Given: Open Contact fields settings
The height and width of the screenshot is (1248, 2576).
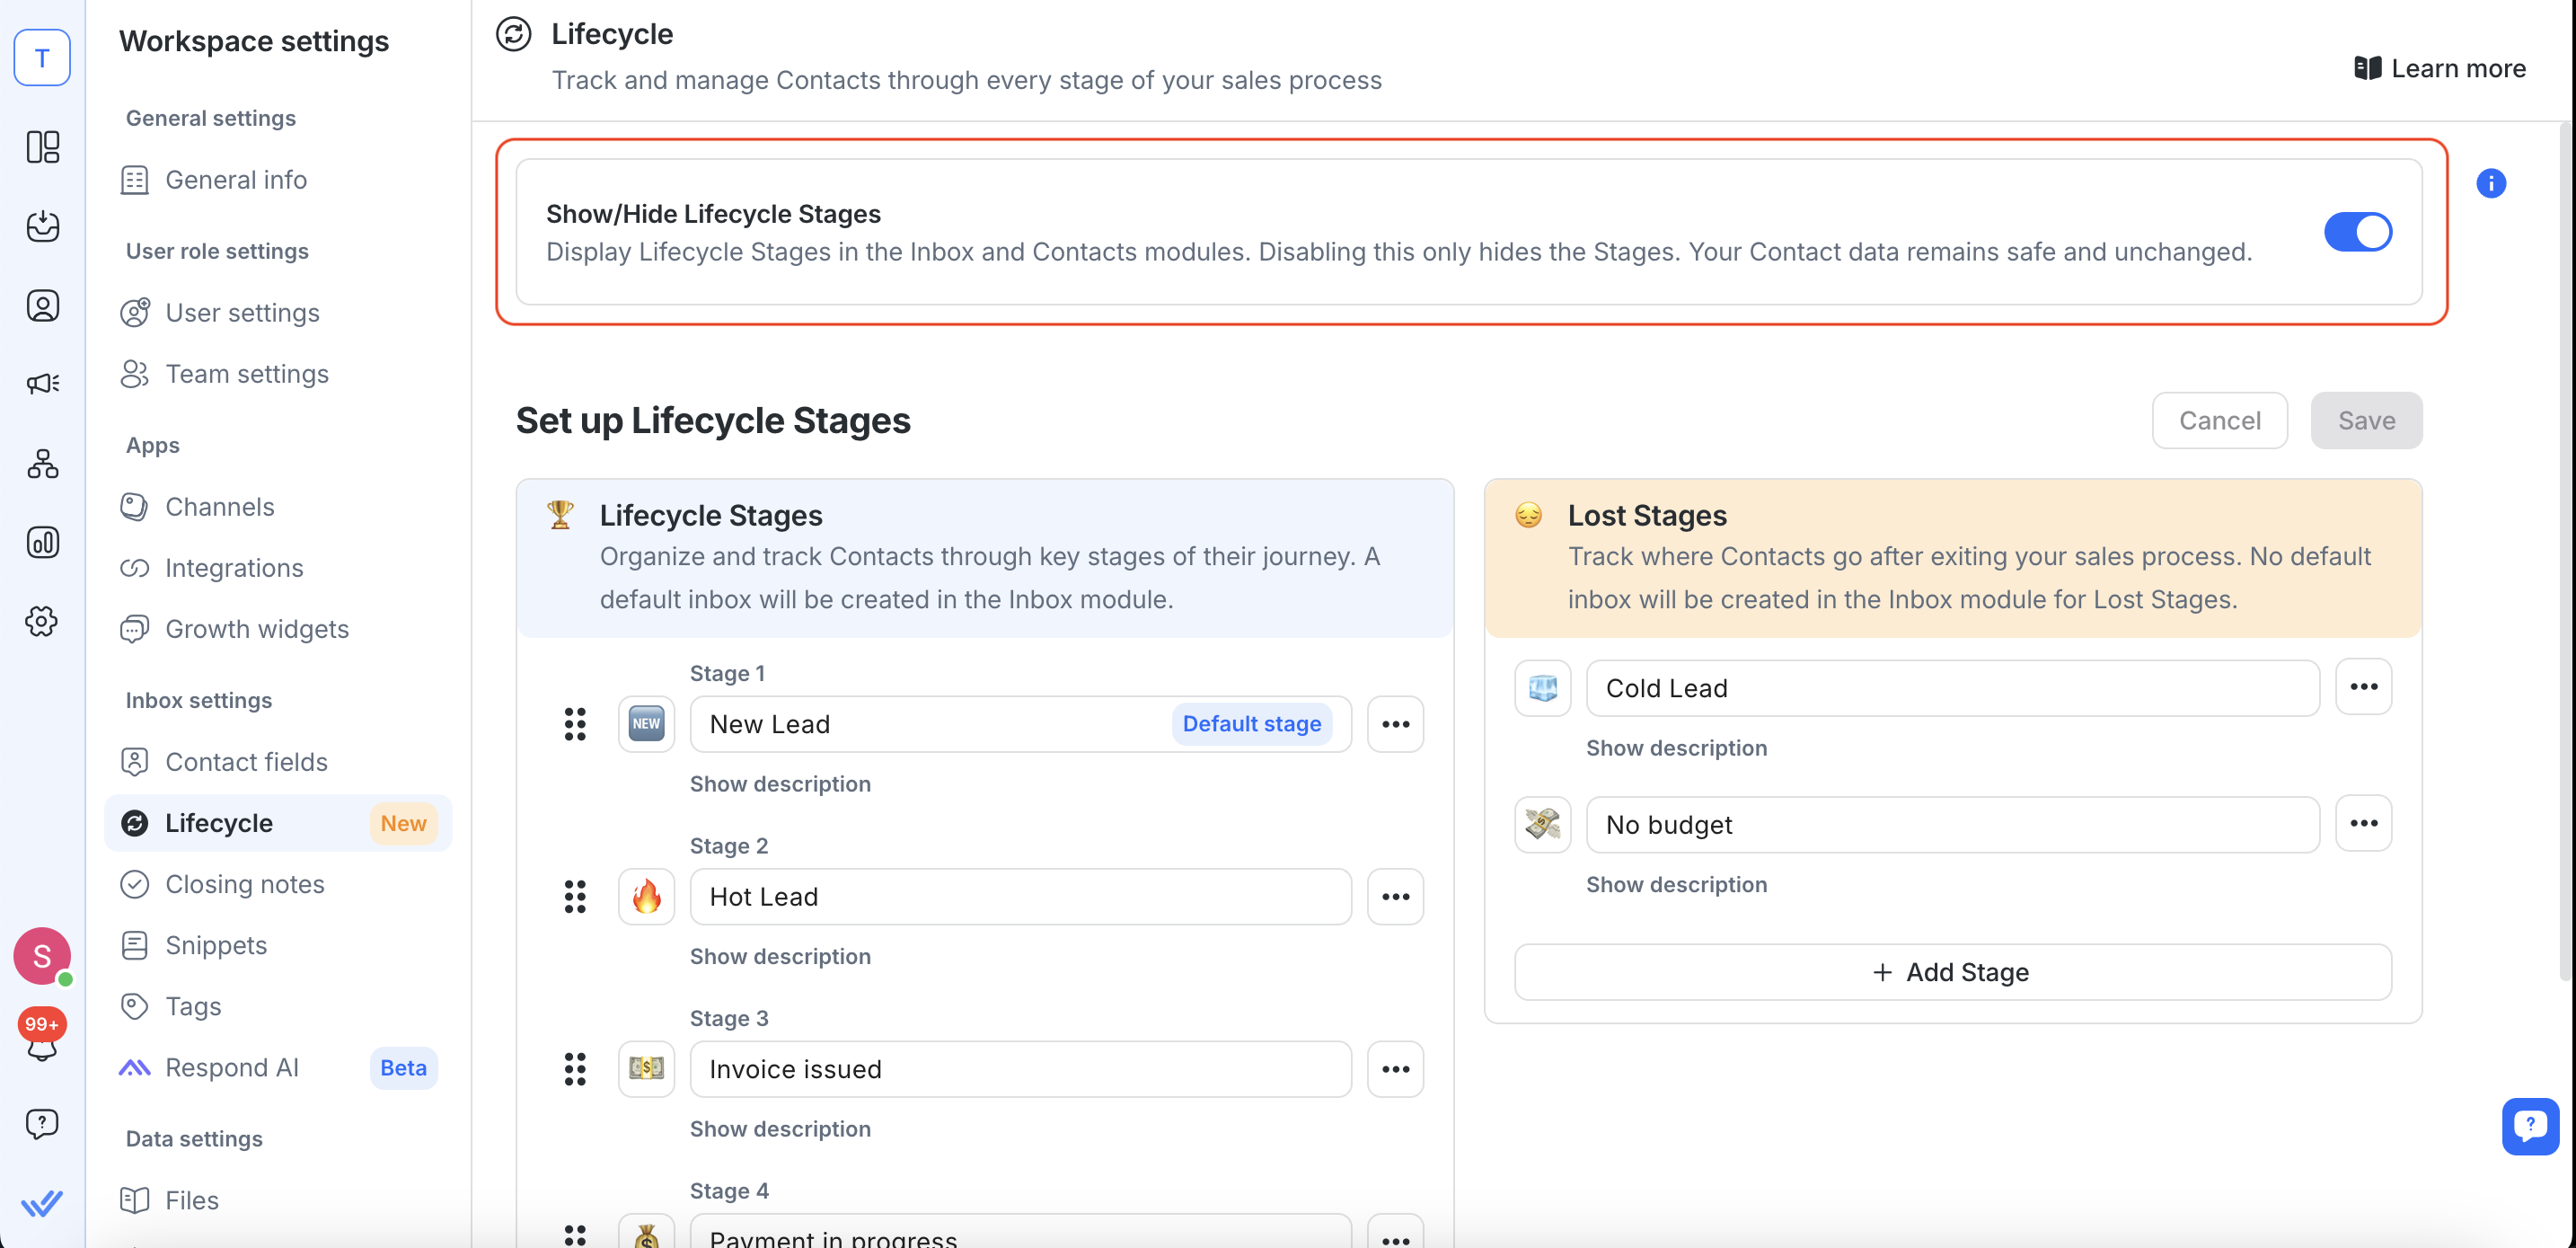Looking at the screenshot, I should click(x=246, y=761).
